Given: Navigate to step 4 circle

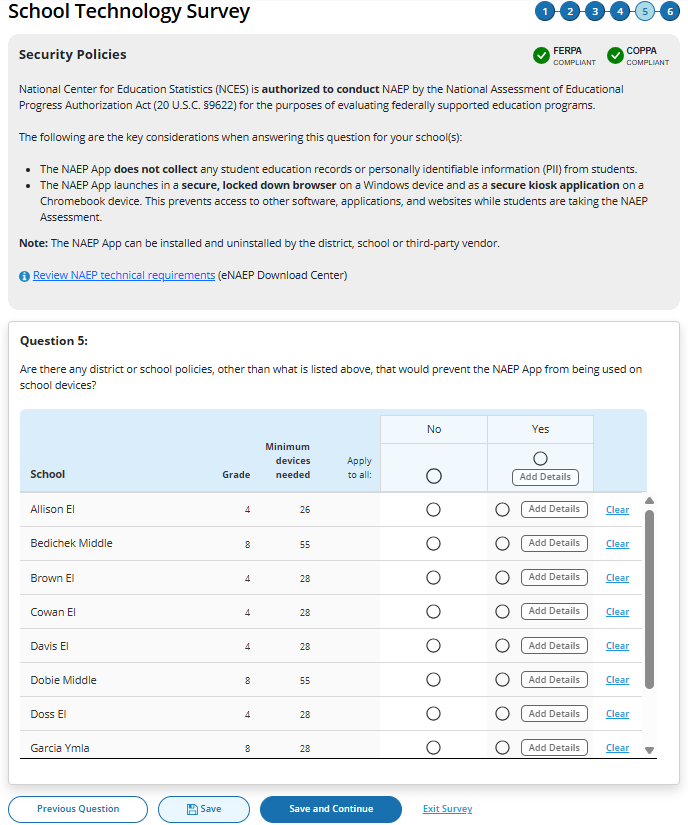Looking at the screenshot, I should (x=620, y=12).
